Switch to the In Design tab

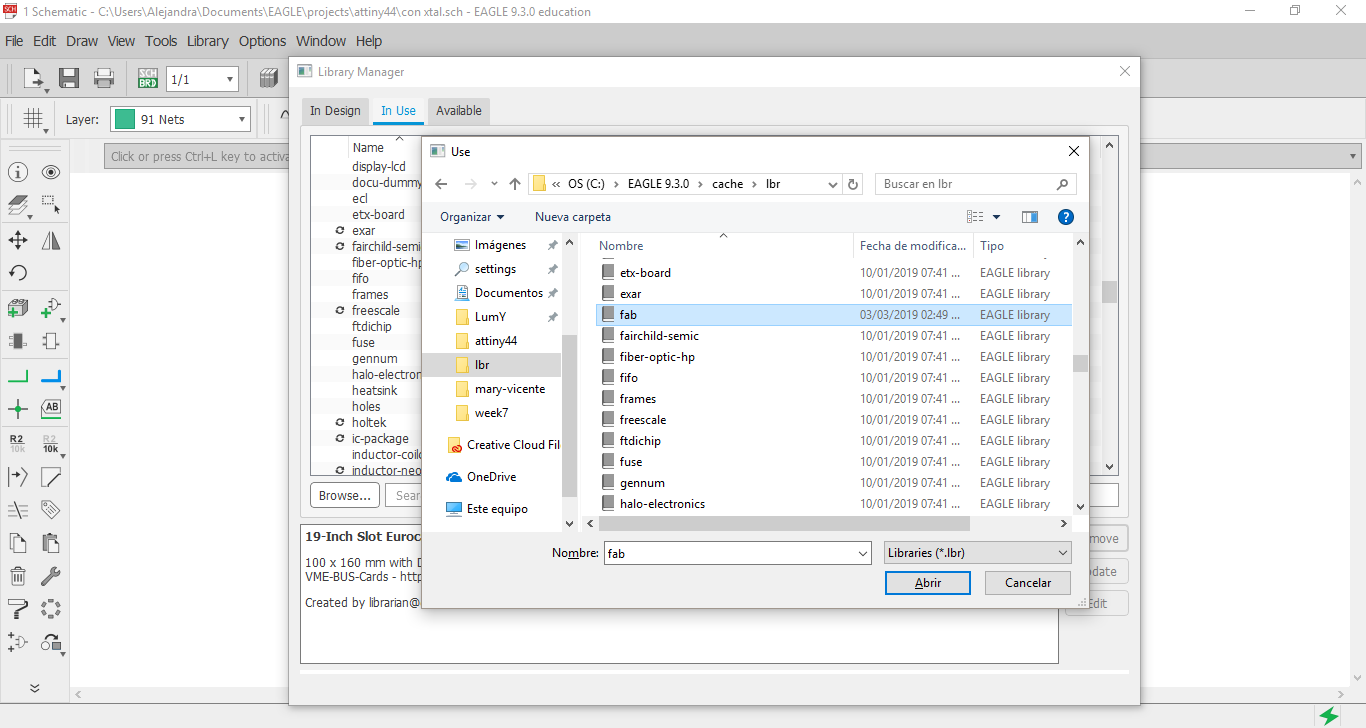335,111
